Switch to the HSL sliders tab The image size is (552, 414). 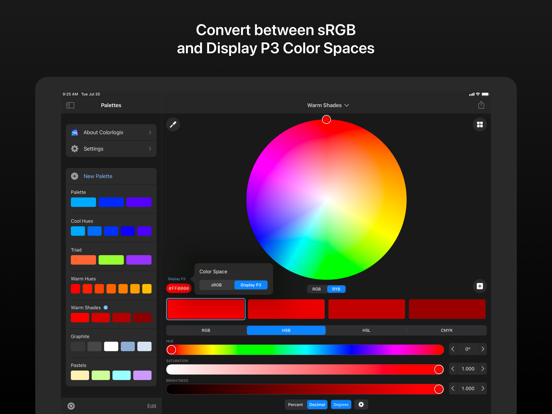coord(366,330)
